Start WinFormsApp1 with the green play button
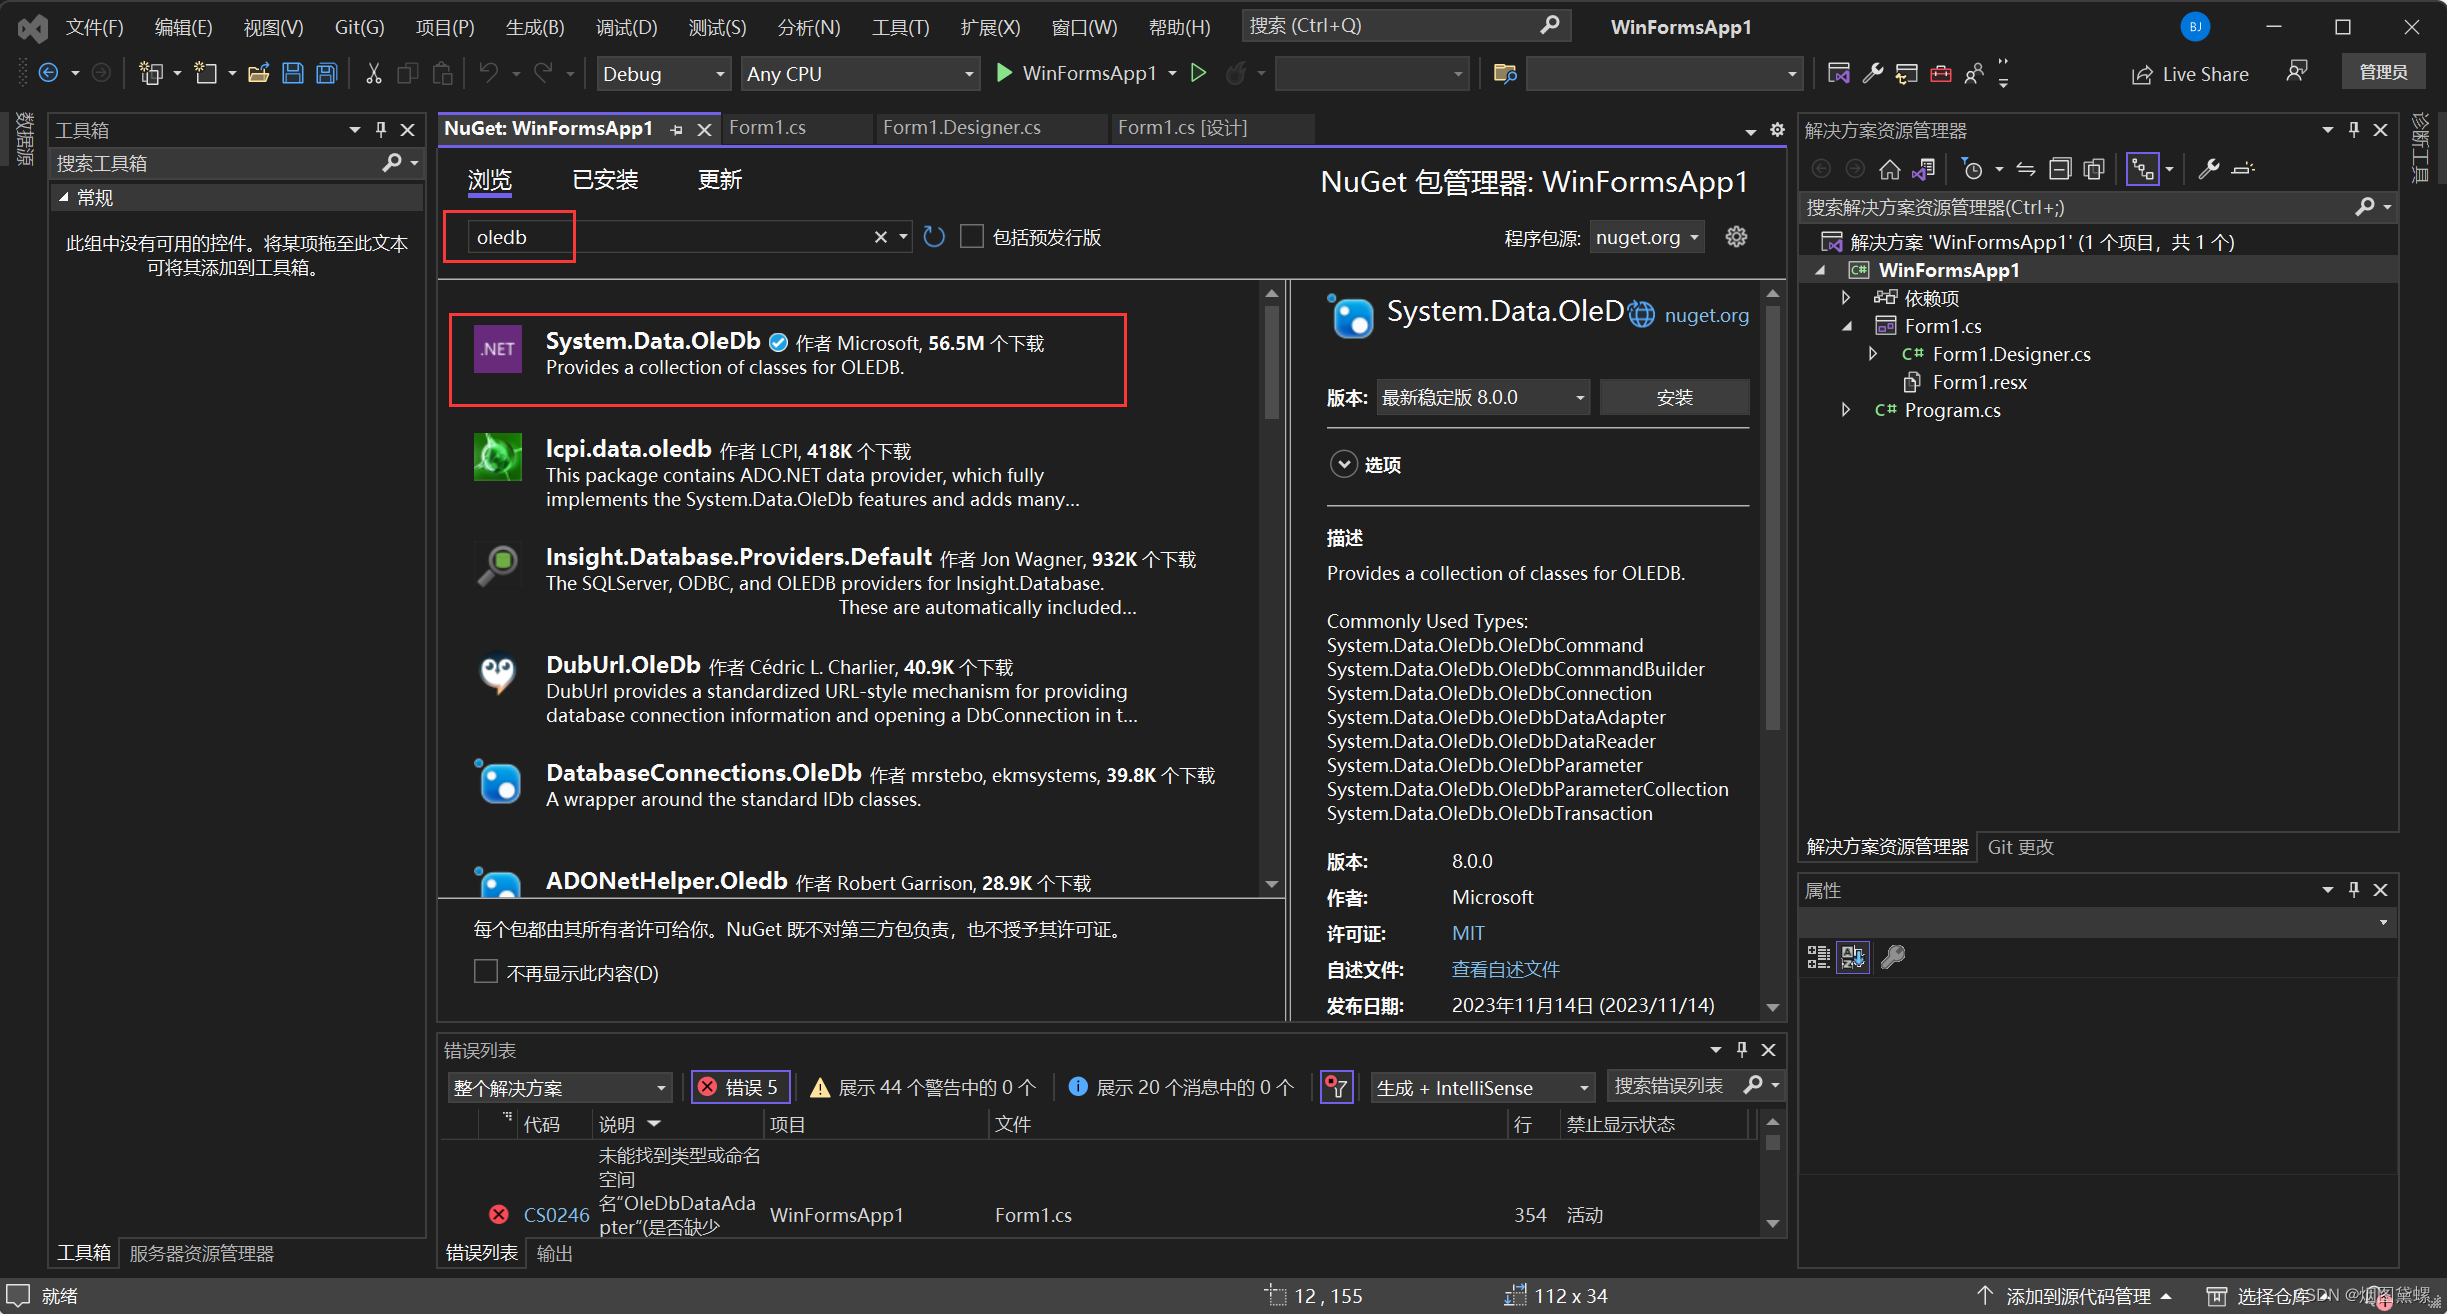This screenshot has height=1314, width=2447. click(x=1004, y=73)
